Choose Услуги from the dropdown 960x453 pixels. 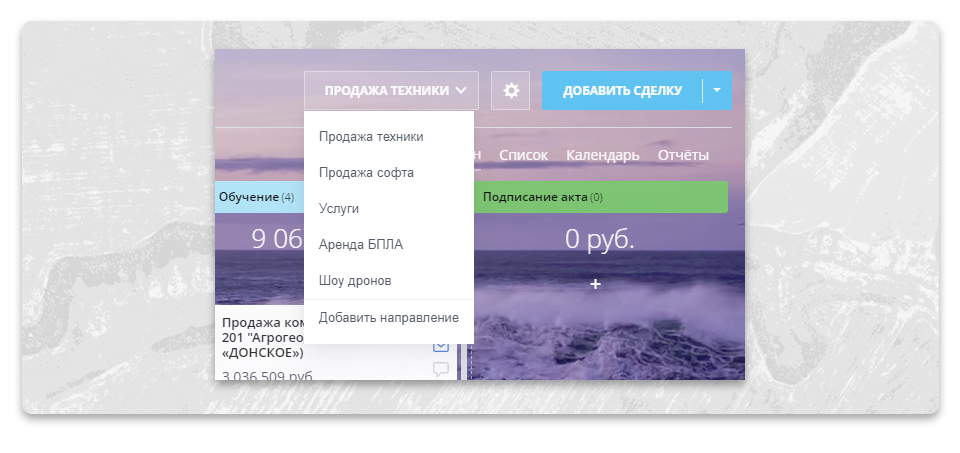(339, 209)
